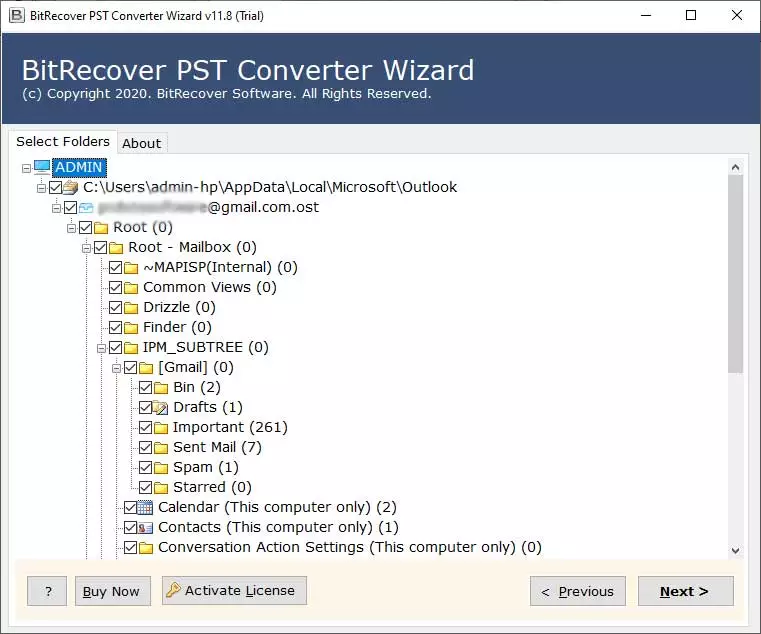The width and height of the screenshot is (761, 634).
Task: Select the Starred (0) label
Action: pyautogui.click(x=212, y=487)
